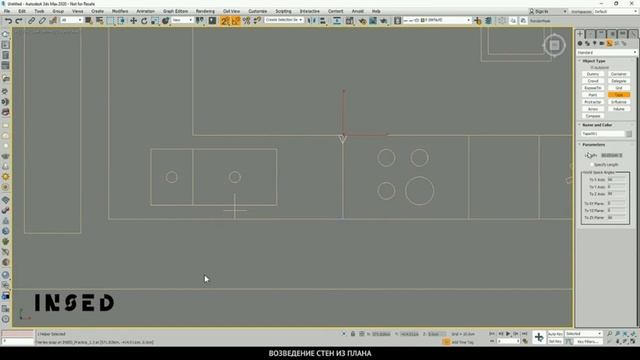Click the Unlink Selection tool
Image resolution: width=640 pixels, height=360 pixels.
tap(42, 20)
